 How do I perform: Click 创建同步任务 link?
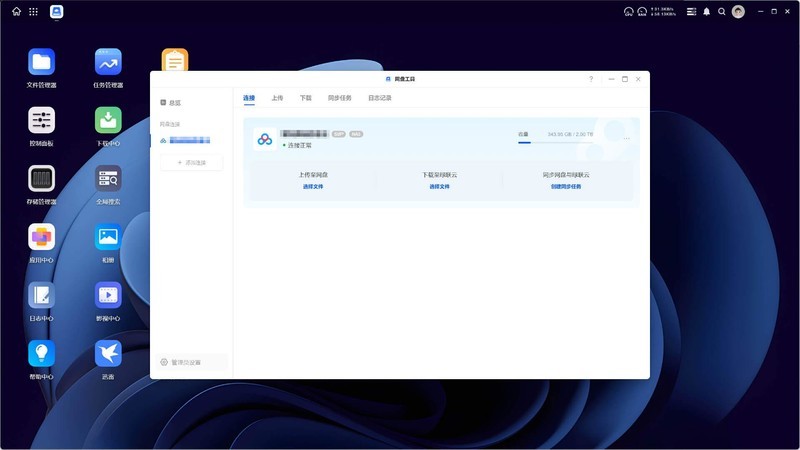[566, 187]
